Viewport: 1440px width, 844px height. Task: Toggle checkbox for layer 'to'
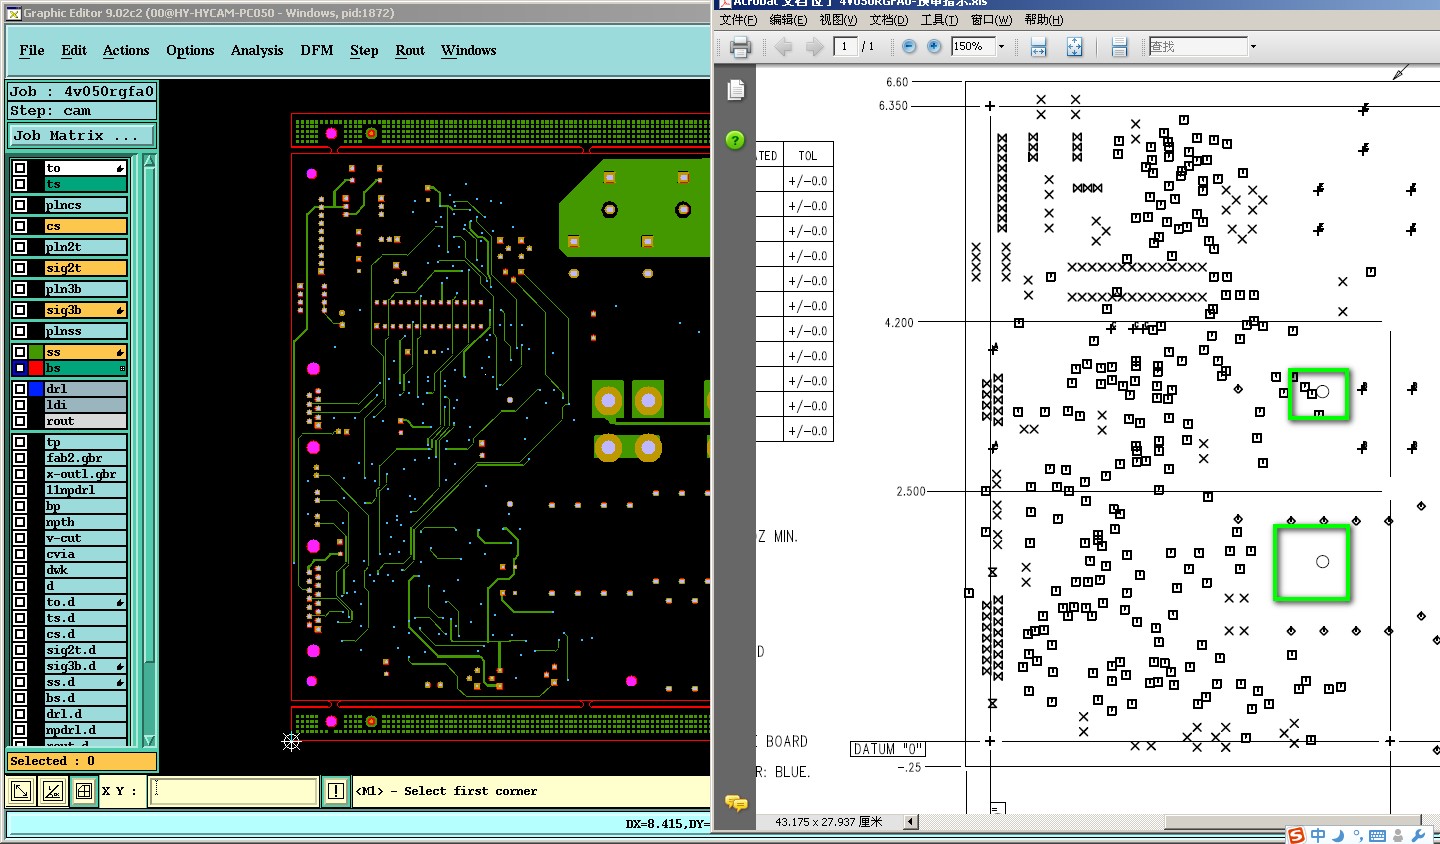(x=20, y=168)
